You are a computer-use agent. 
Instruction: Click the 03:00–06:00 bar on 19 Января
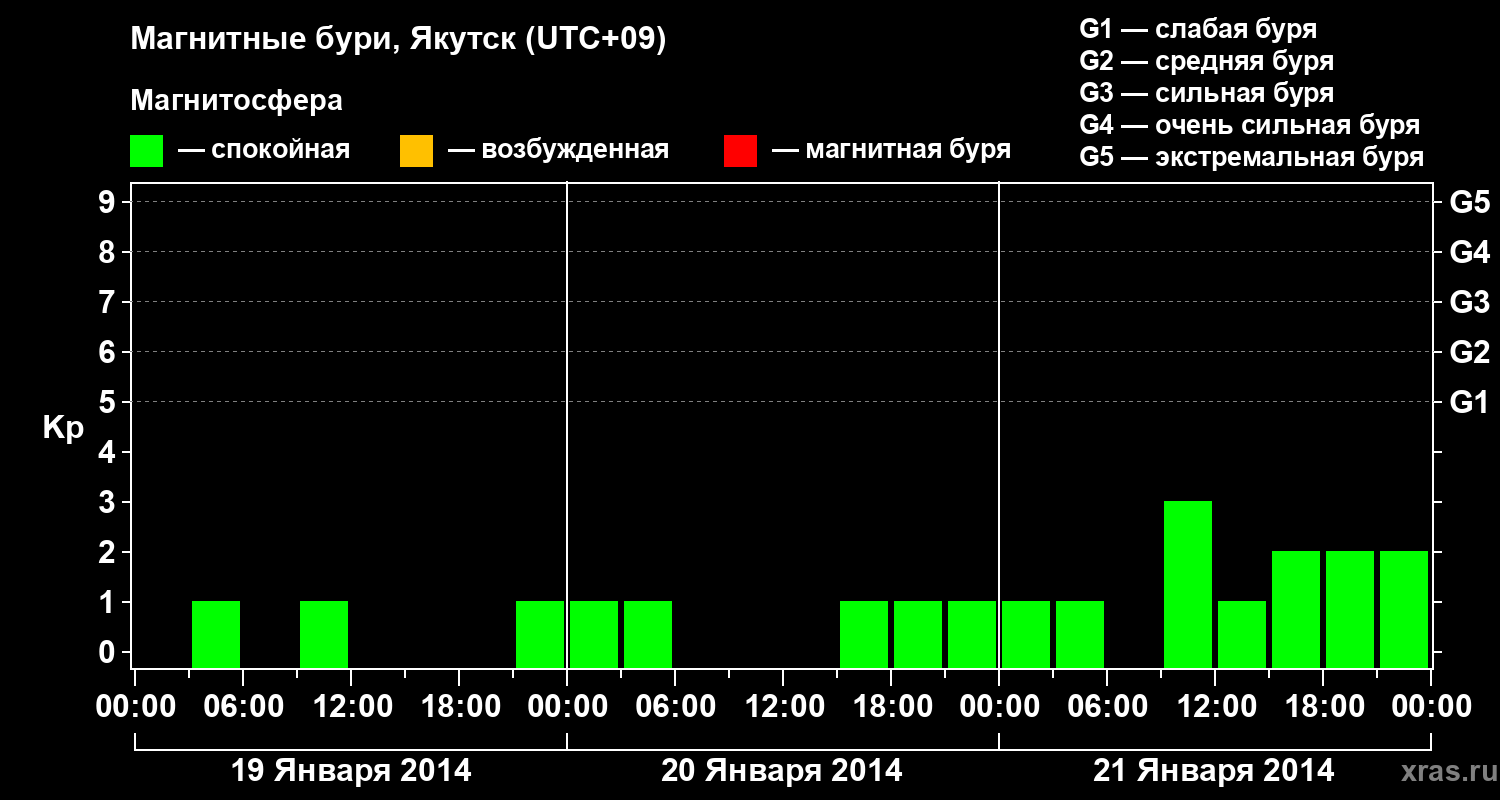click(x=216, y=634)
